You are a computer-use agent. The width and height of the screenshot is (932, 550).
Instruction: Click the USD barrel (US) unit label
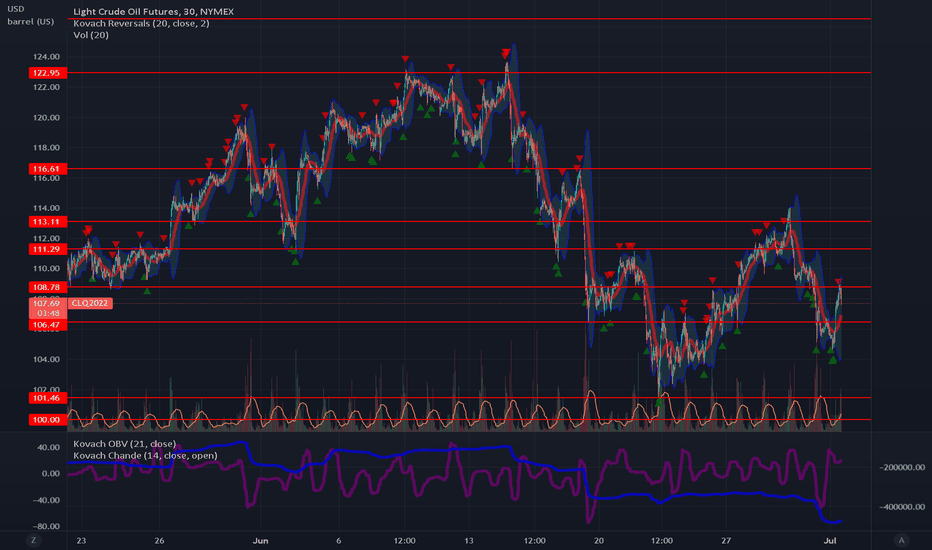(x=30, y=15)
